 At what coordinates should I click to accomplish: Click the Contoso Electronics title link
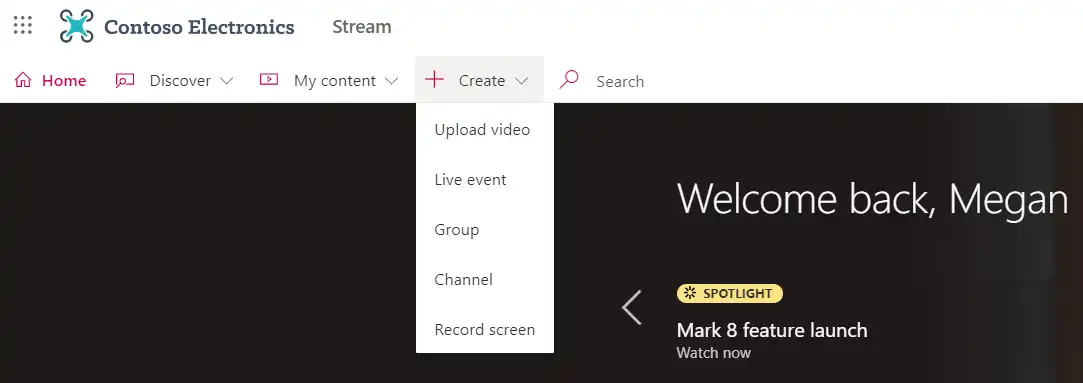199,27
